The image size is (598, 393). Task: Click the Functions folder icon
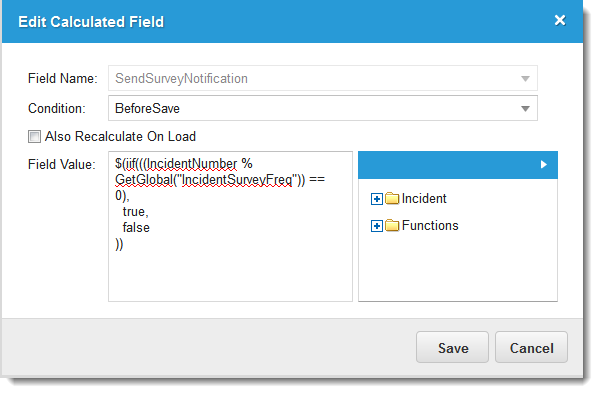392,225
